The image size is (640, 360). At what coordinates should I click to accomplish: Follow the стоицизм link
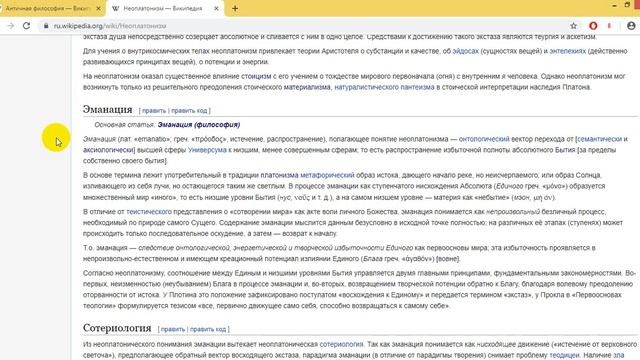click(x=256, y=76)
